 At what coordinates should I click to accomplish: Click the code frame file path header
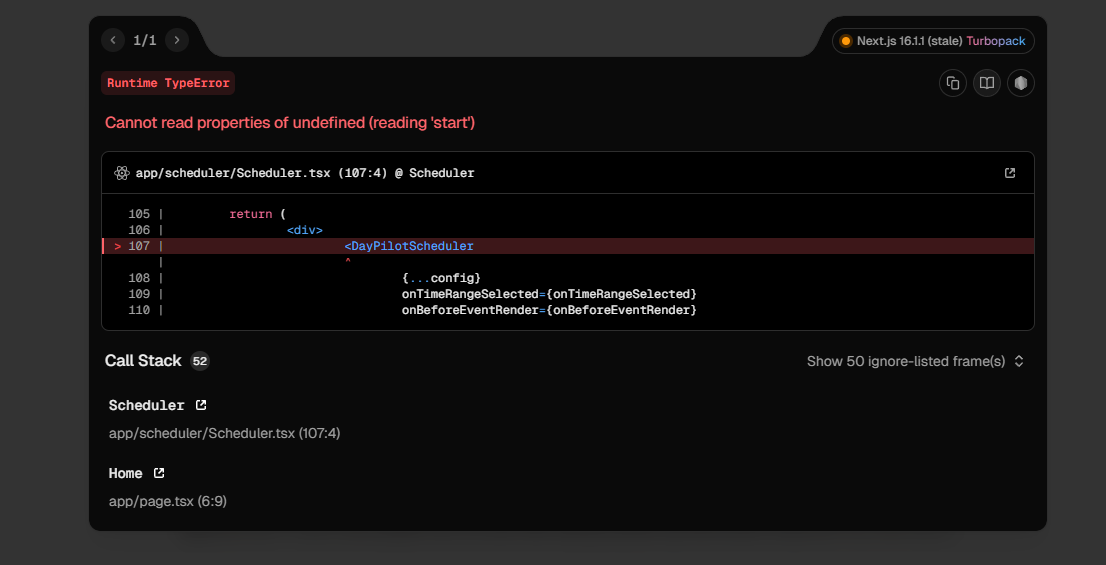[x=305, y=173]
